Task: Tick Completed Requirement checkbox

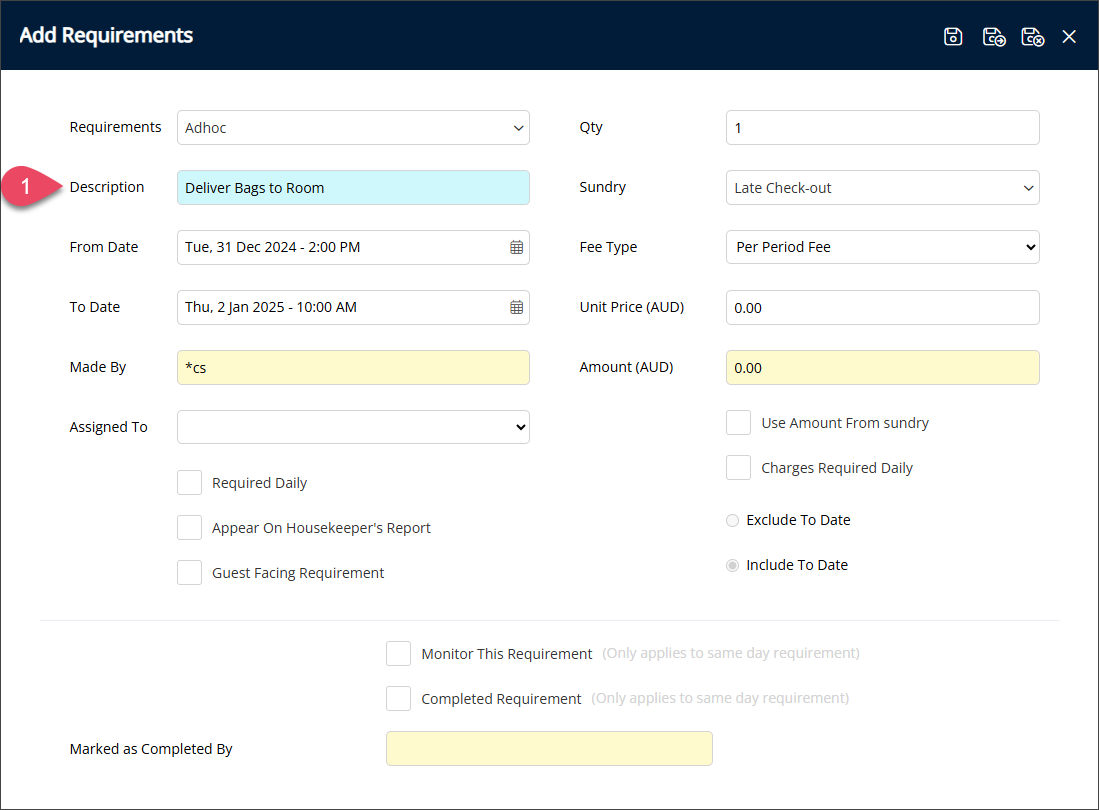Action: tap(398, 698)
